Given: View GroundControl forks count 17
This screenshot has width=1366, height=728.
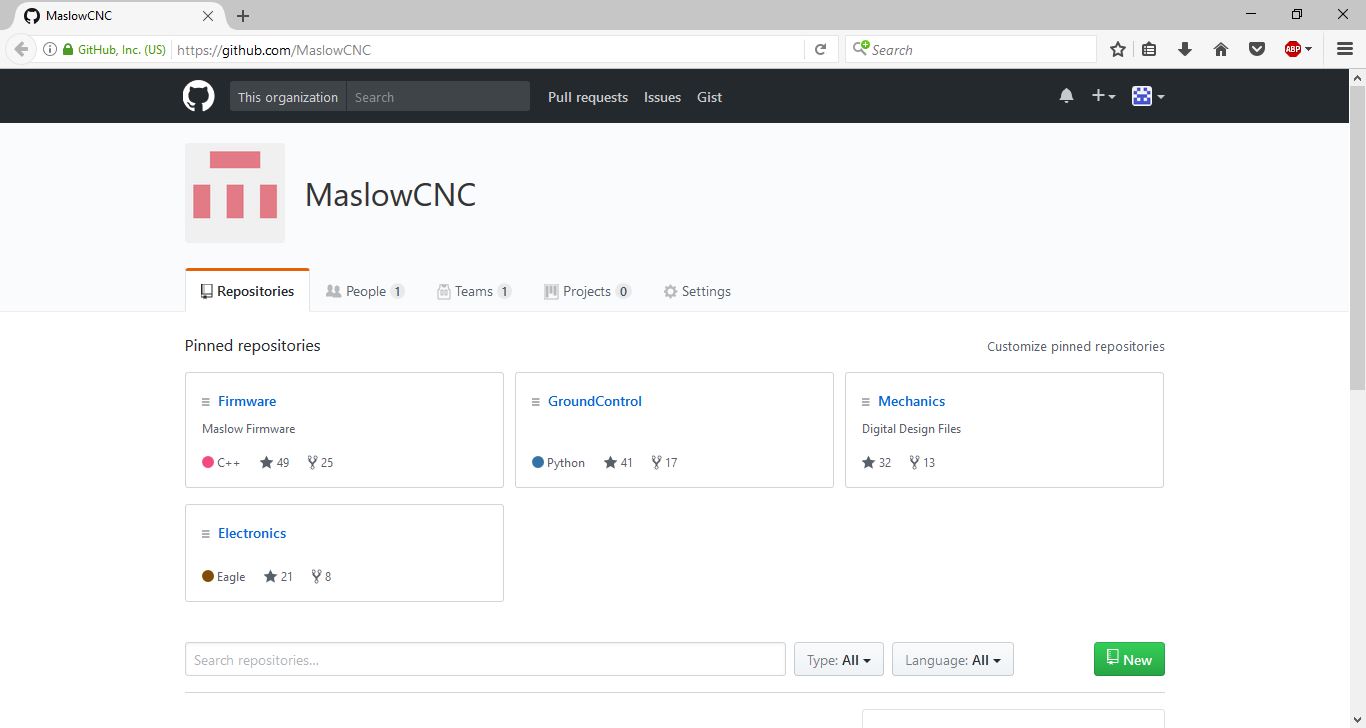Looking at the screenshot, I should (664, 462).
